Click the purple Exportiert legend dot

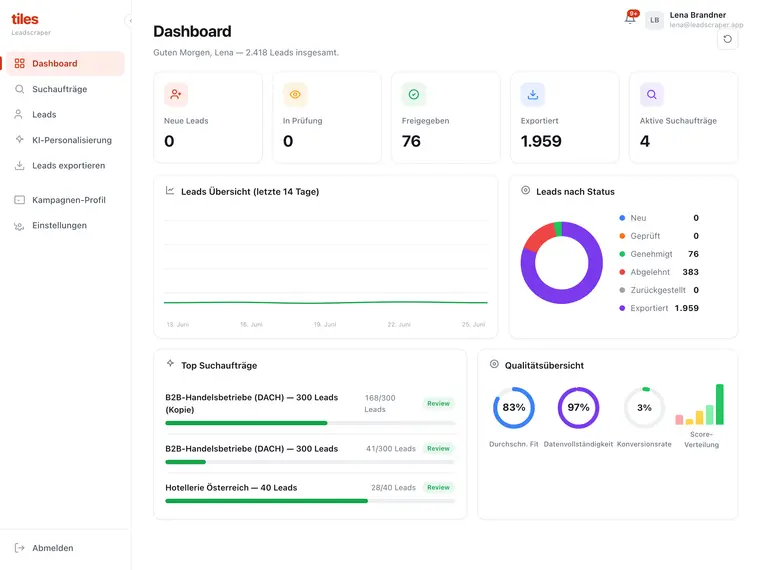tap(622, 308)
